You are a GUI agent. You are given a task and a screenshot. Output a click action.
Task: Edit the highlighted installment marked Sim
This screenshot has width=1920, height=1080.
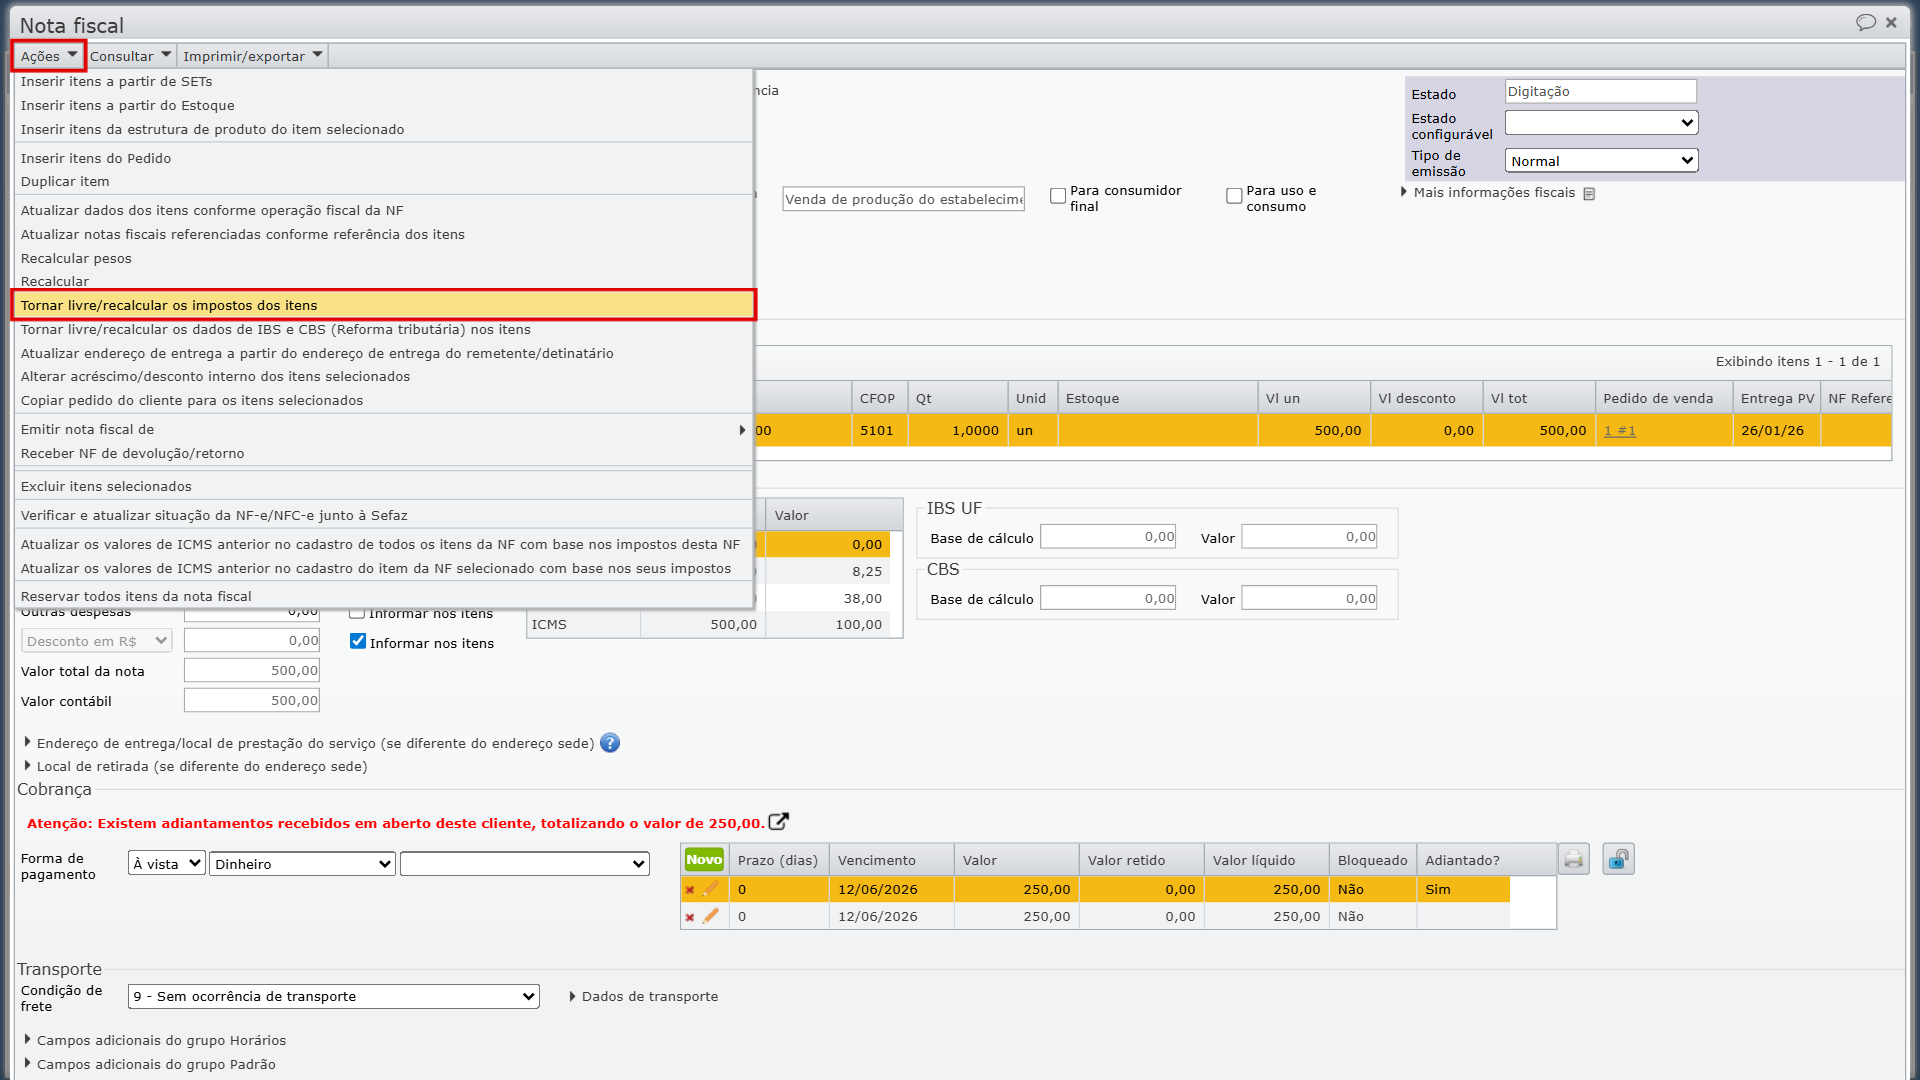[711, 888]
